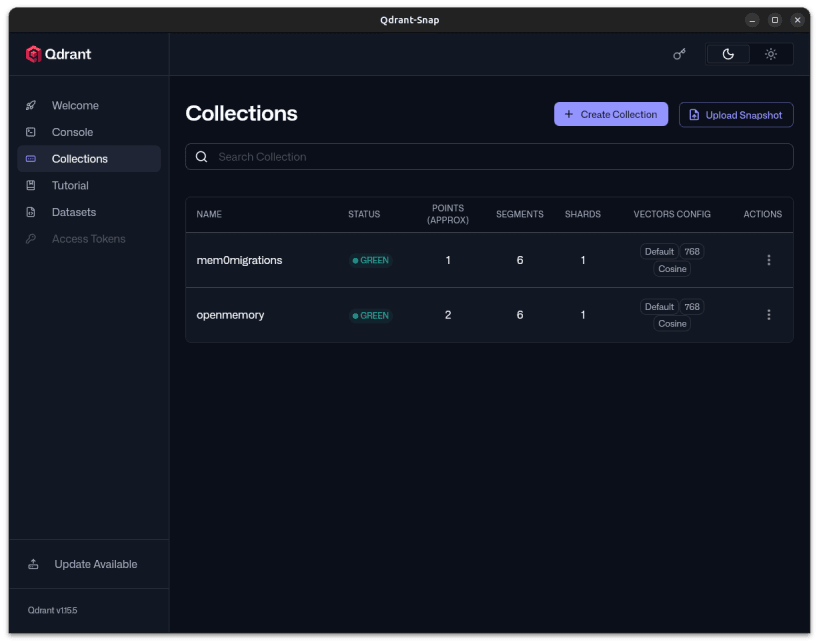819x644 pixels.
Task: Click the book icon next to Tutorial
Action: click(31, 185)
